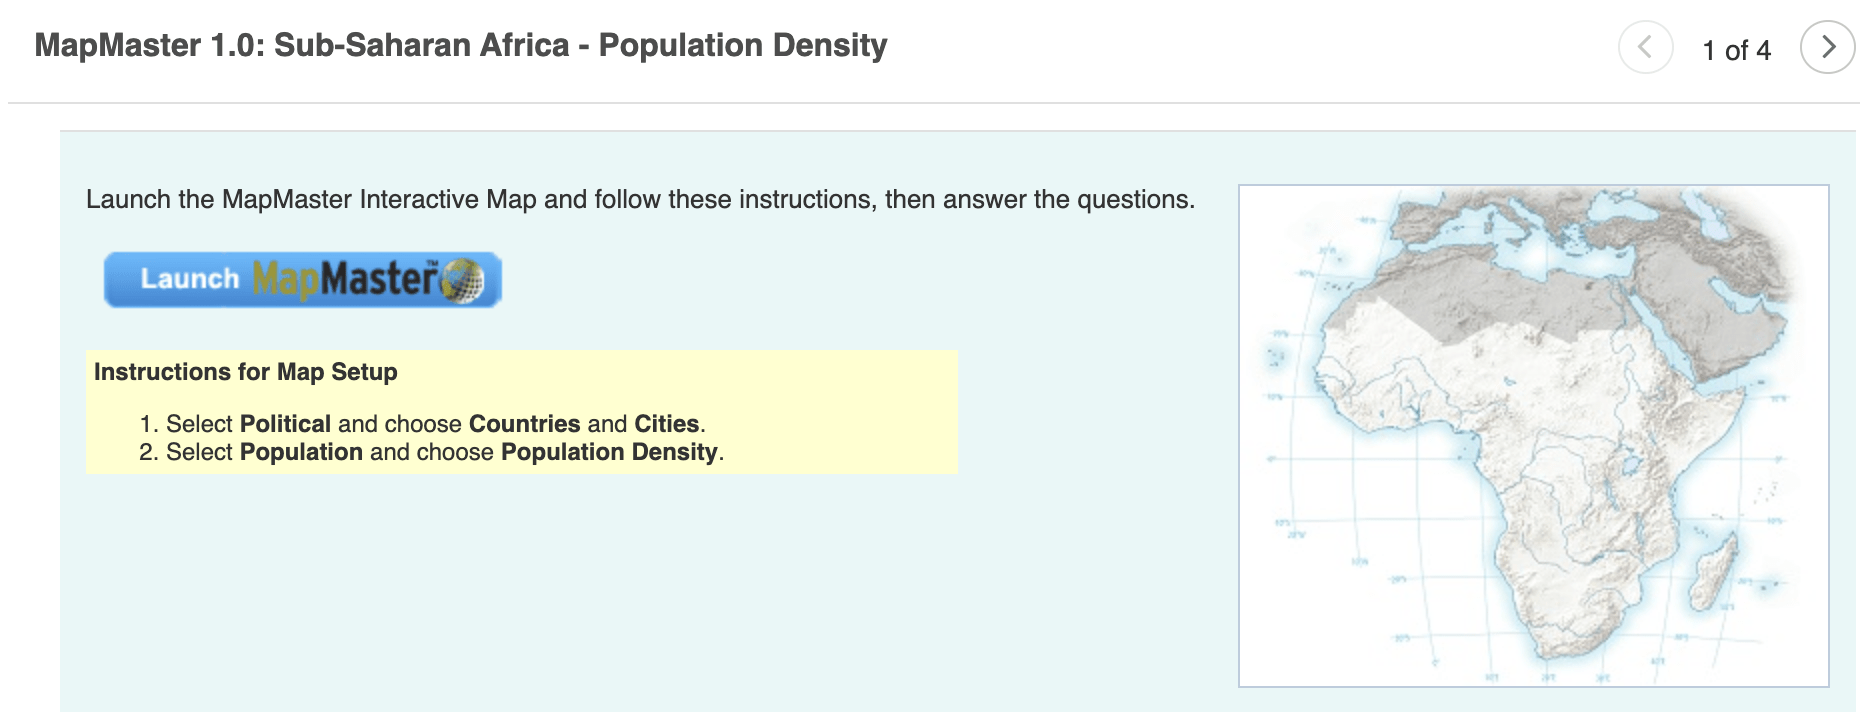This screenshot has width=1860, height=712.
Task: Click the bold word Countries
Action: pyautogui.click(x=524, y=424)
